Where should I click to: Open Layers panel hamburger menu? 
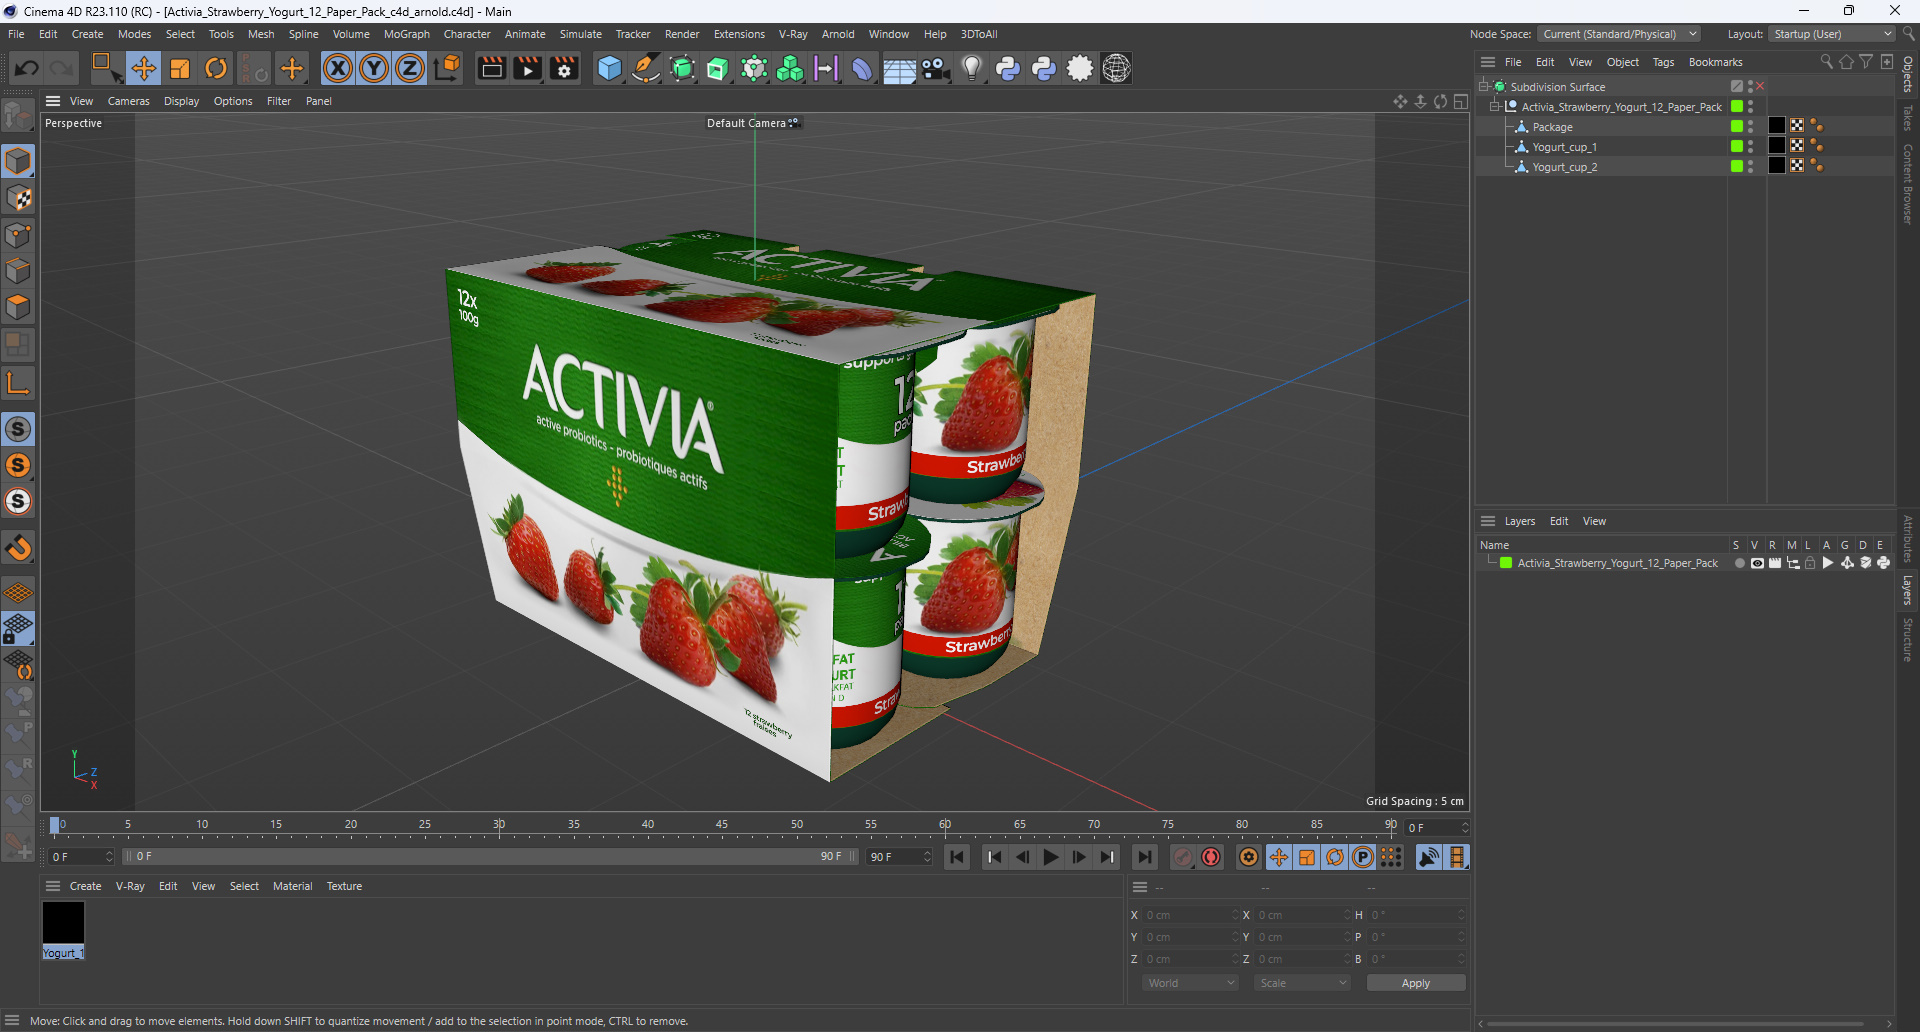pyautogui.click(x=1488, y=521)
